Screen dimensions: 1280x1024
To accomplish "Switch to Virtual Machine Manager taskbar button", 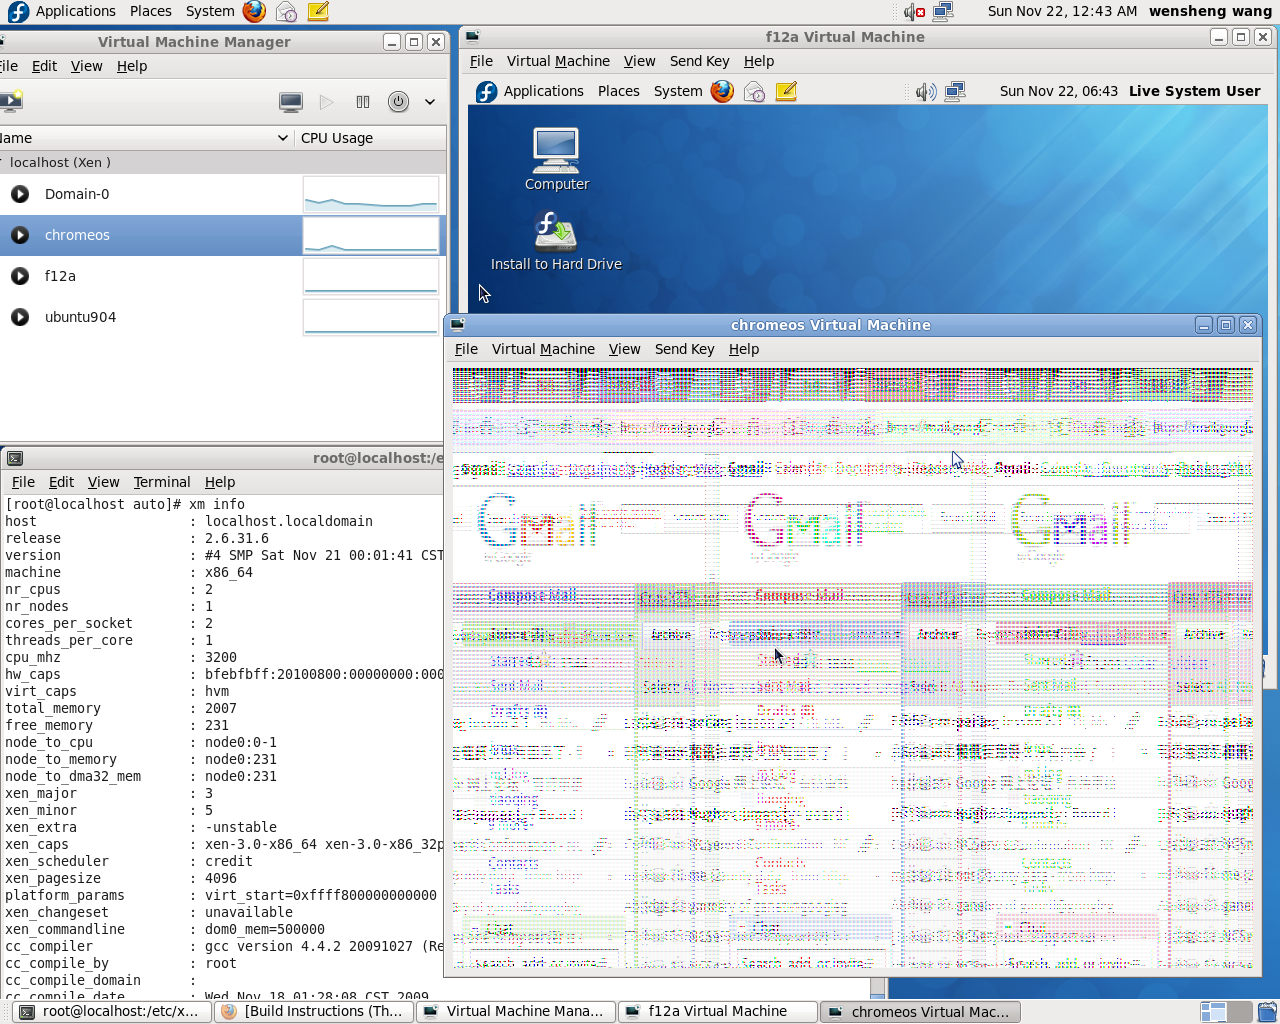I will (x=515, y=1012).
